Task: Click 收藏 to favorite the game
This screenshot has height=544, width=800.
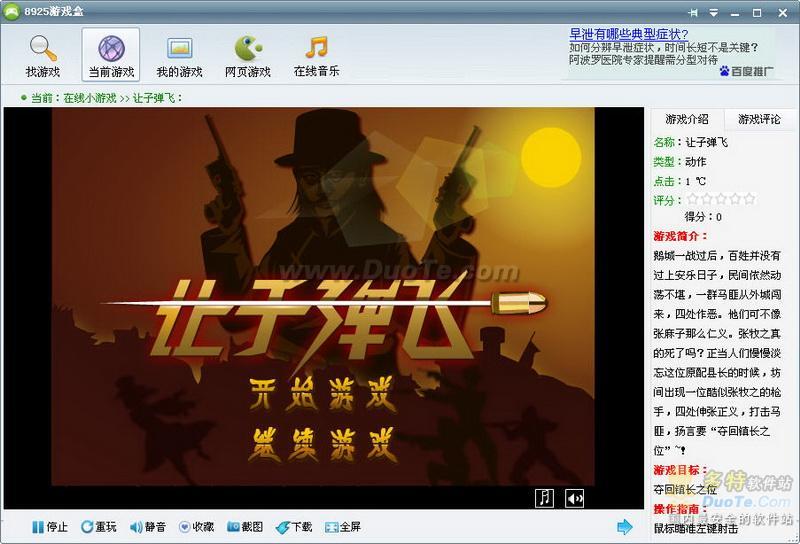Action: [196, 527]
